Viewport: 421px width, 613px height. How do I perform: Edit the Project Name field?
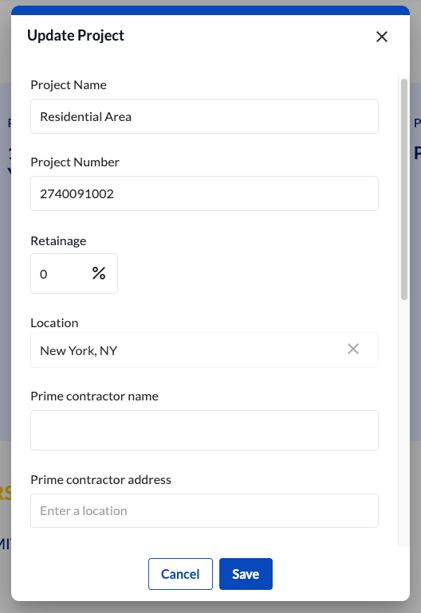click(204, 117)
